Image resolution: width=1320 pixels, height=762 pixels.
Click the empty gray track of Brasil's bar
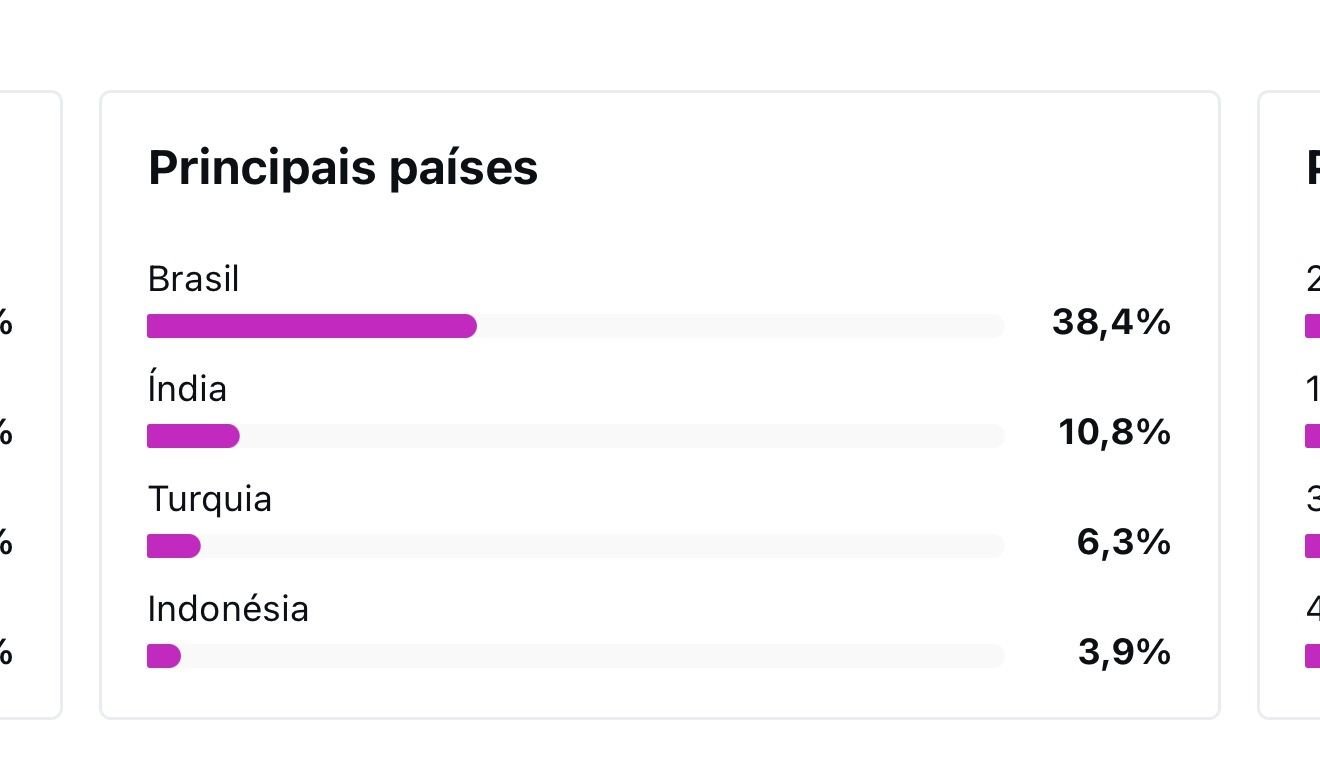click(740, 326)
